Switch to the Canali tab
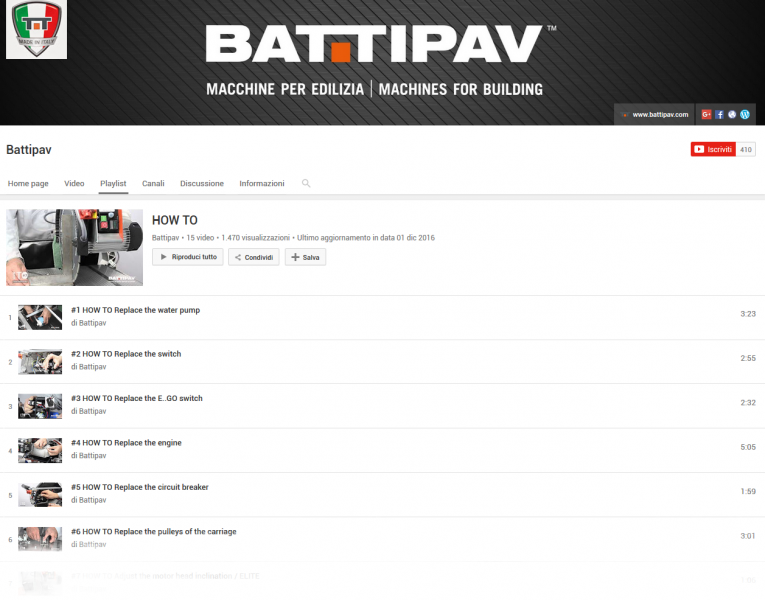The image size is (765, 600). (153, 183)
